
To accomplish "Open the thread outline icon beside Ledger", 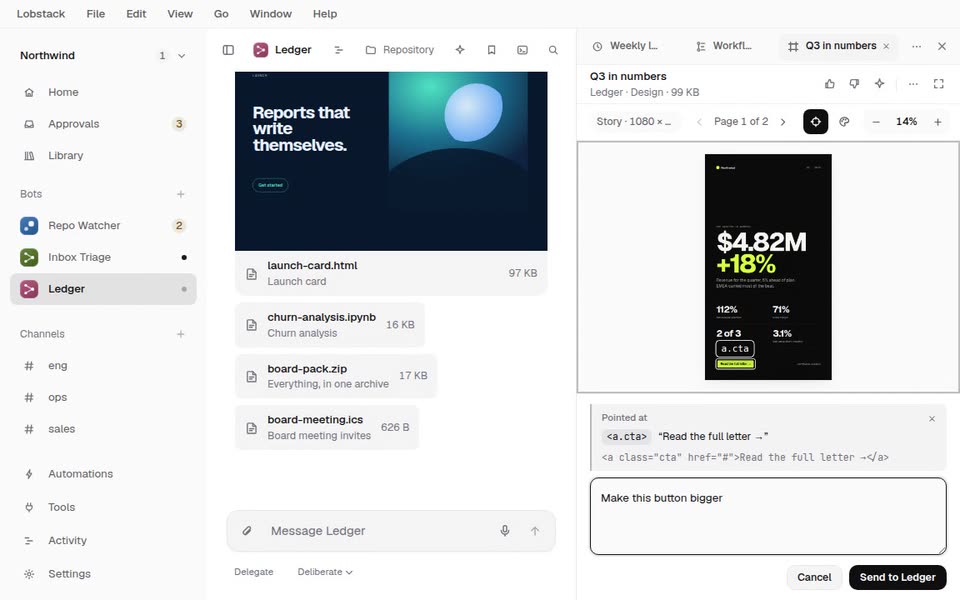I will [x=339, y=50].
